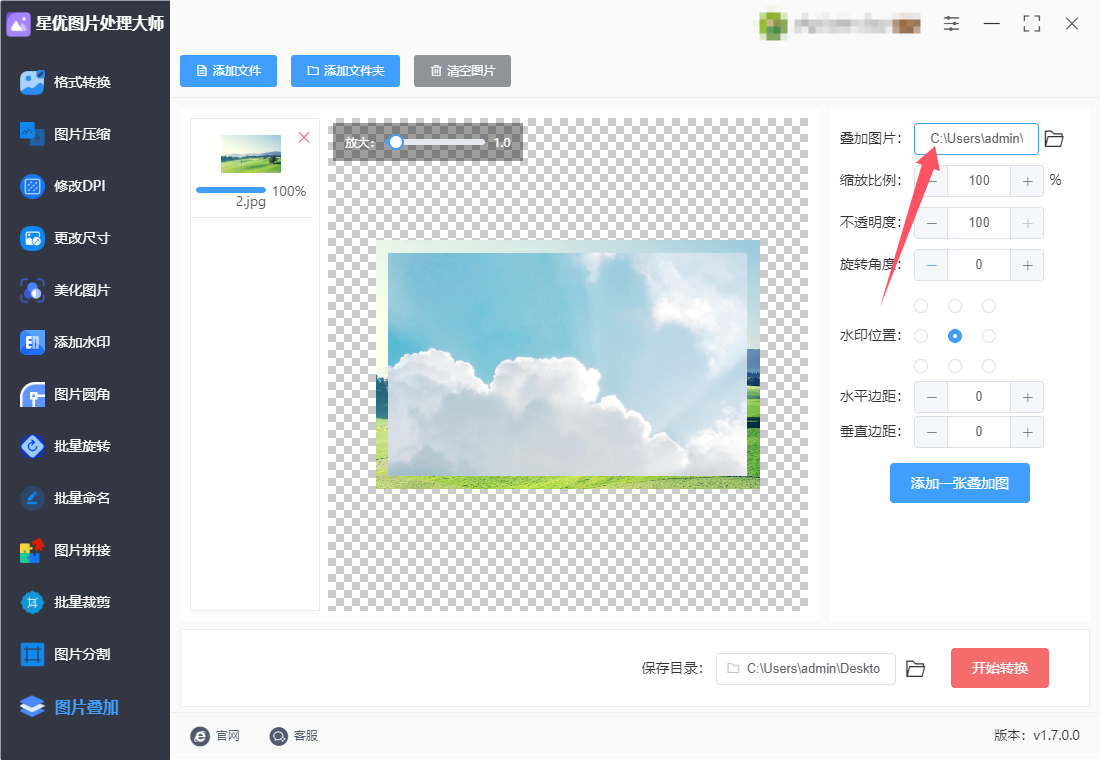Remove 2.jpg with the red X
The image size is (1100, 760).
304,138
